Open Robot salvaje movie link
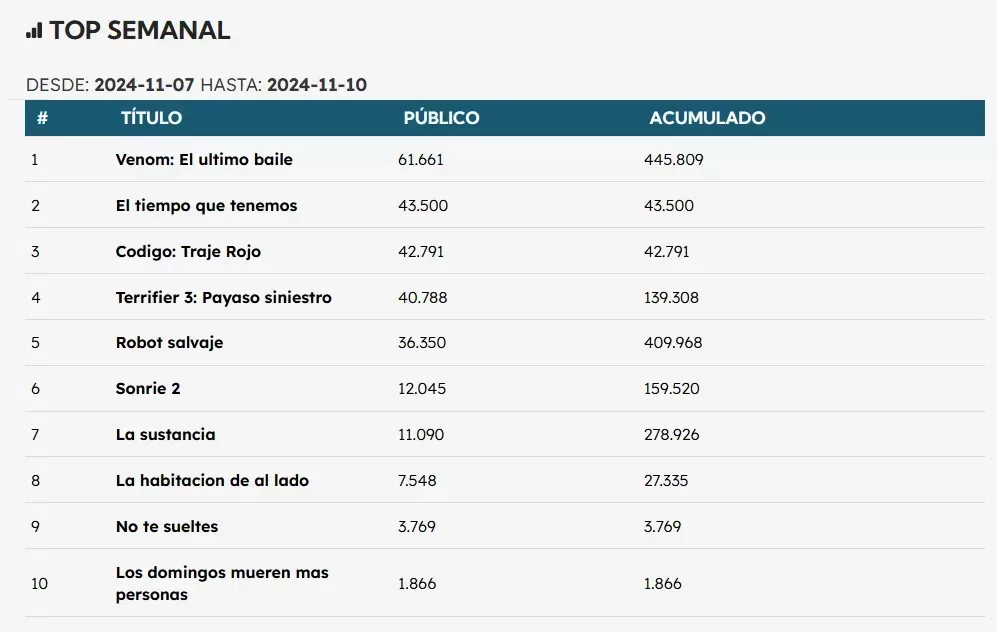 (x=169, y=343)
